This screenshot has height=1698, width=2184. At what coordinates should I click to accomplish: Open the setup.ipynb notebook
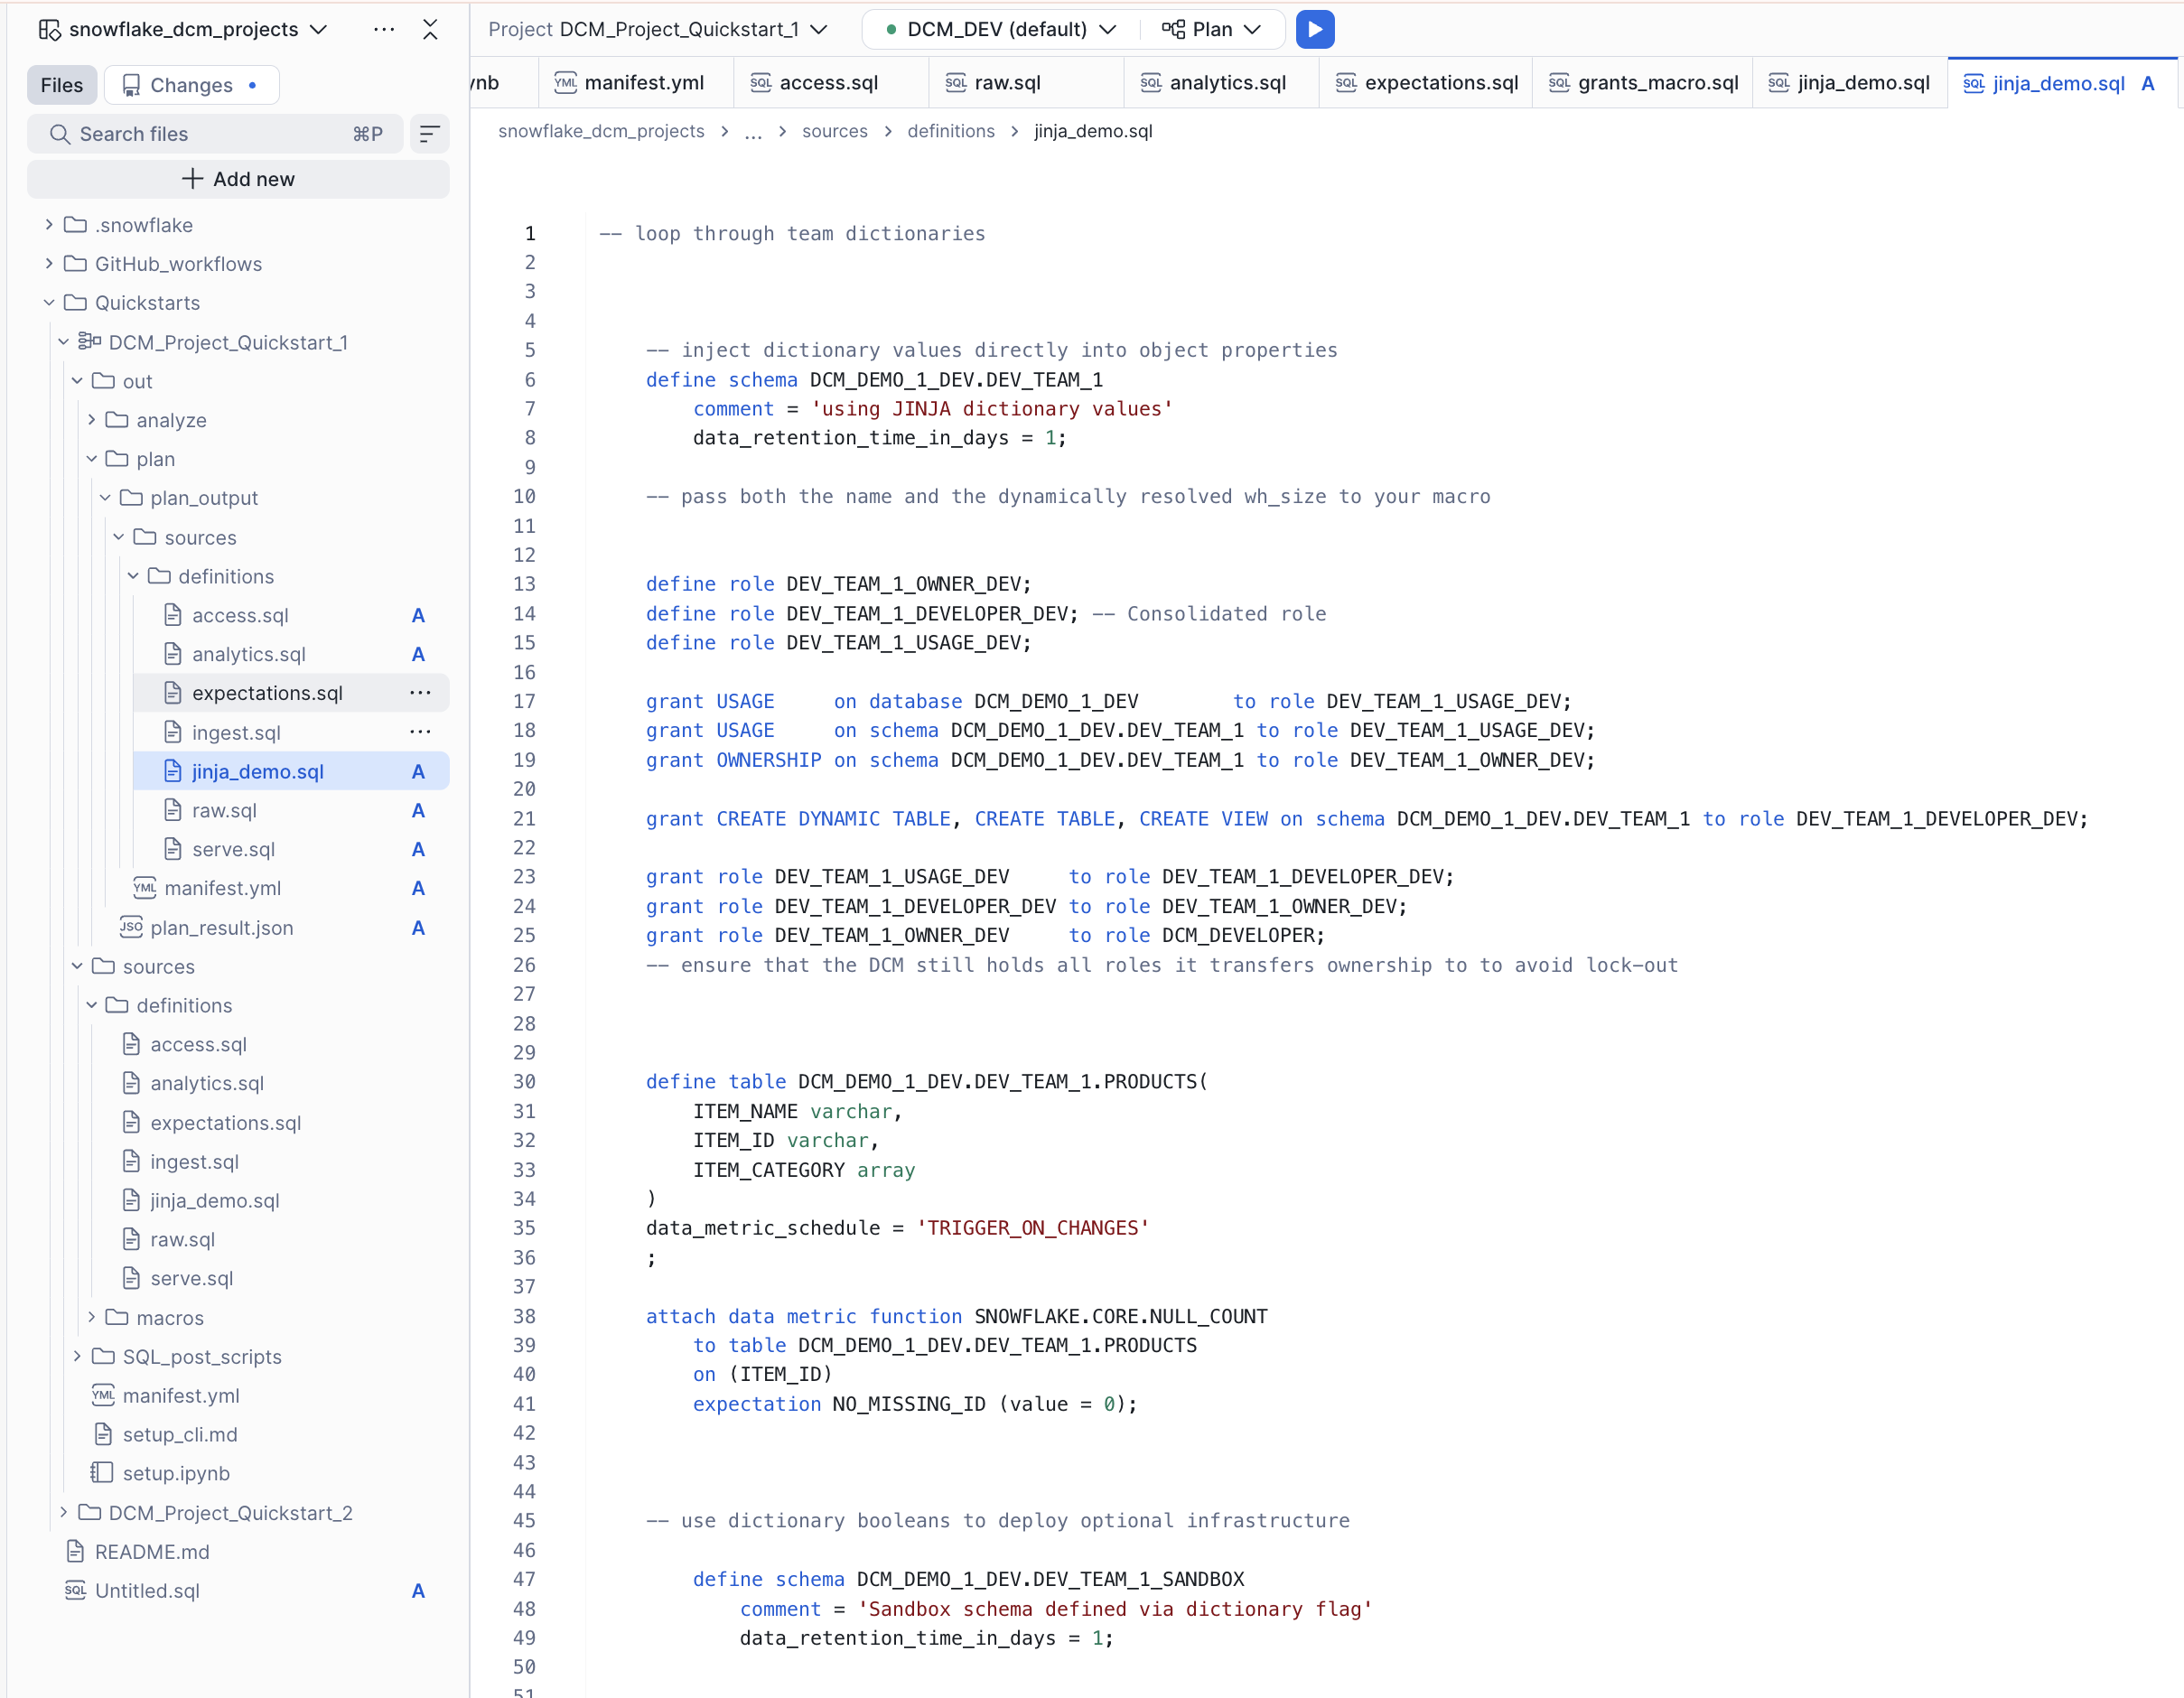(x=176, y=1472)
